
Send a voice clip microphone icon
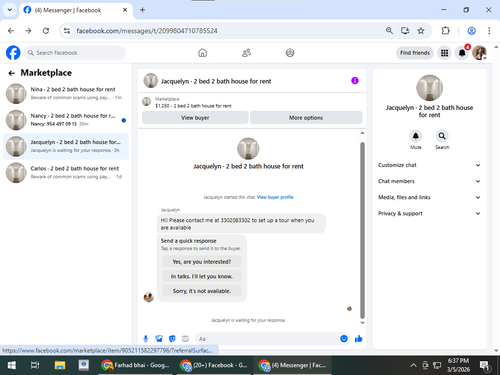pyautogui.click(x=146, y=339)
